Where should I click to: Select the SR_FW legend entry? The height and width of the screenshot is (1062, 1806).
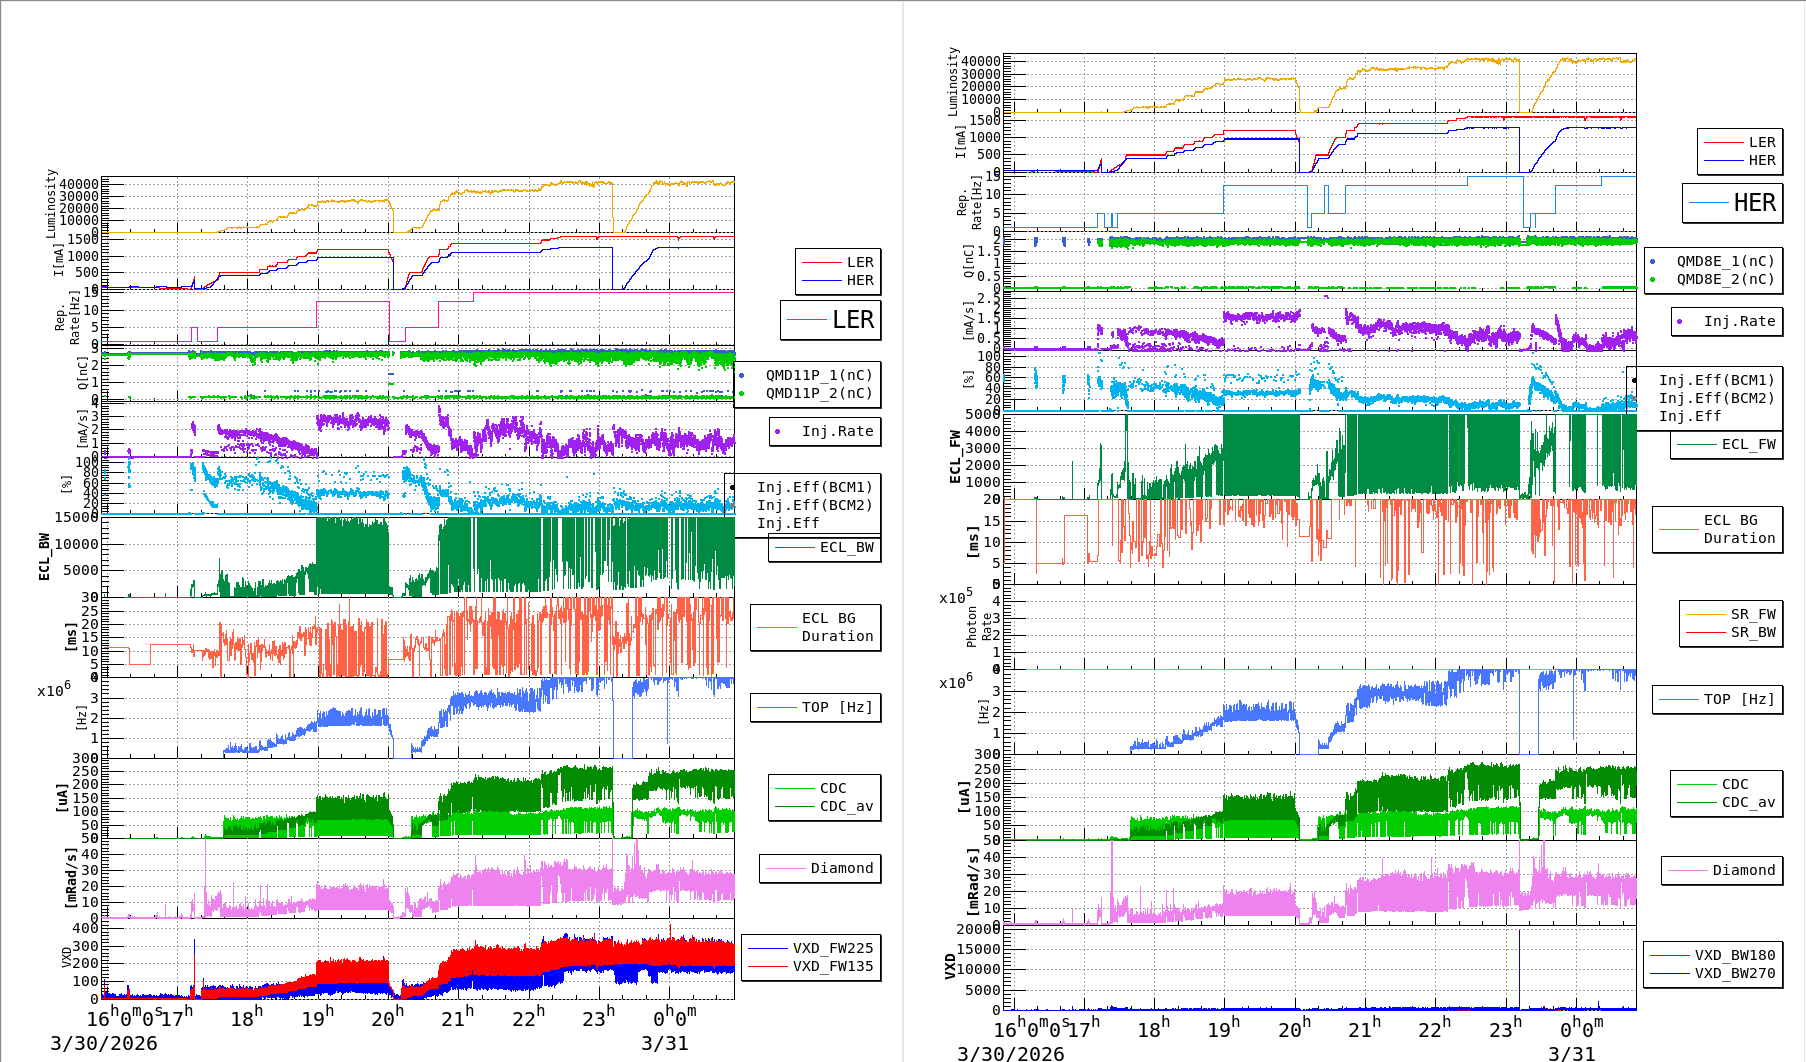pos(1731,615)
